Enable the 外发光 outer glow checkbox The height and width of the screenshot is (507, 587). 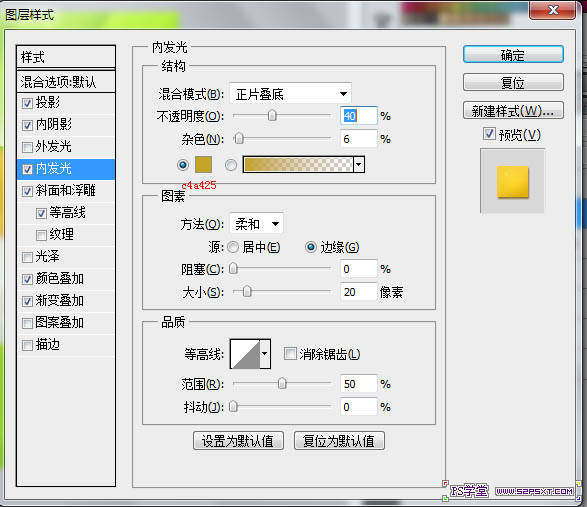(x=27, y=147)
